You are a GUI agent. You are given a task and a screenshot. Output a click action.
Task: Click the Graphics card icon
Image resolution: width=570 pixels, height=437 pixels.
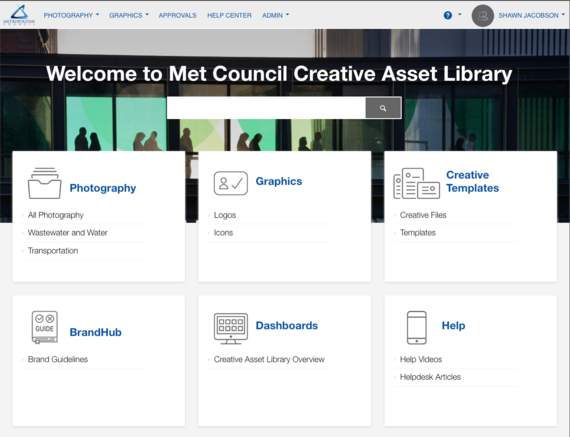231,183
